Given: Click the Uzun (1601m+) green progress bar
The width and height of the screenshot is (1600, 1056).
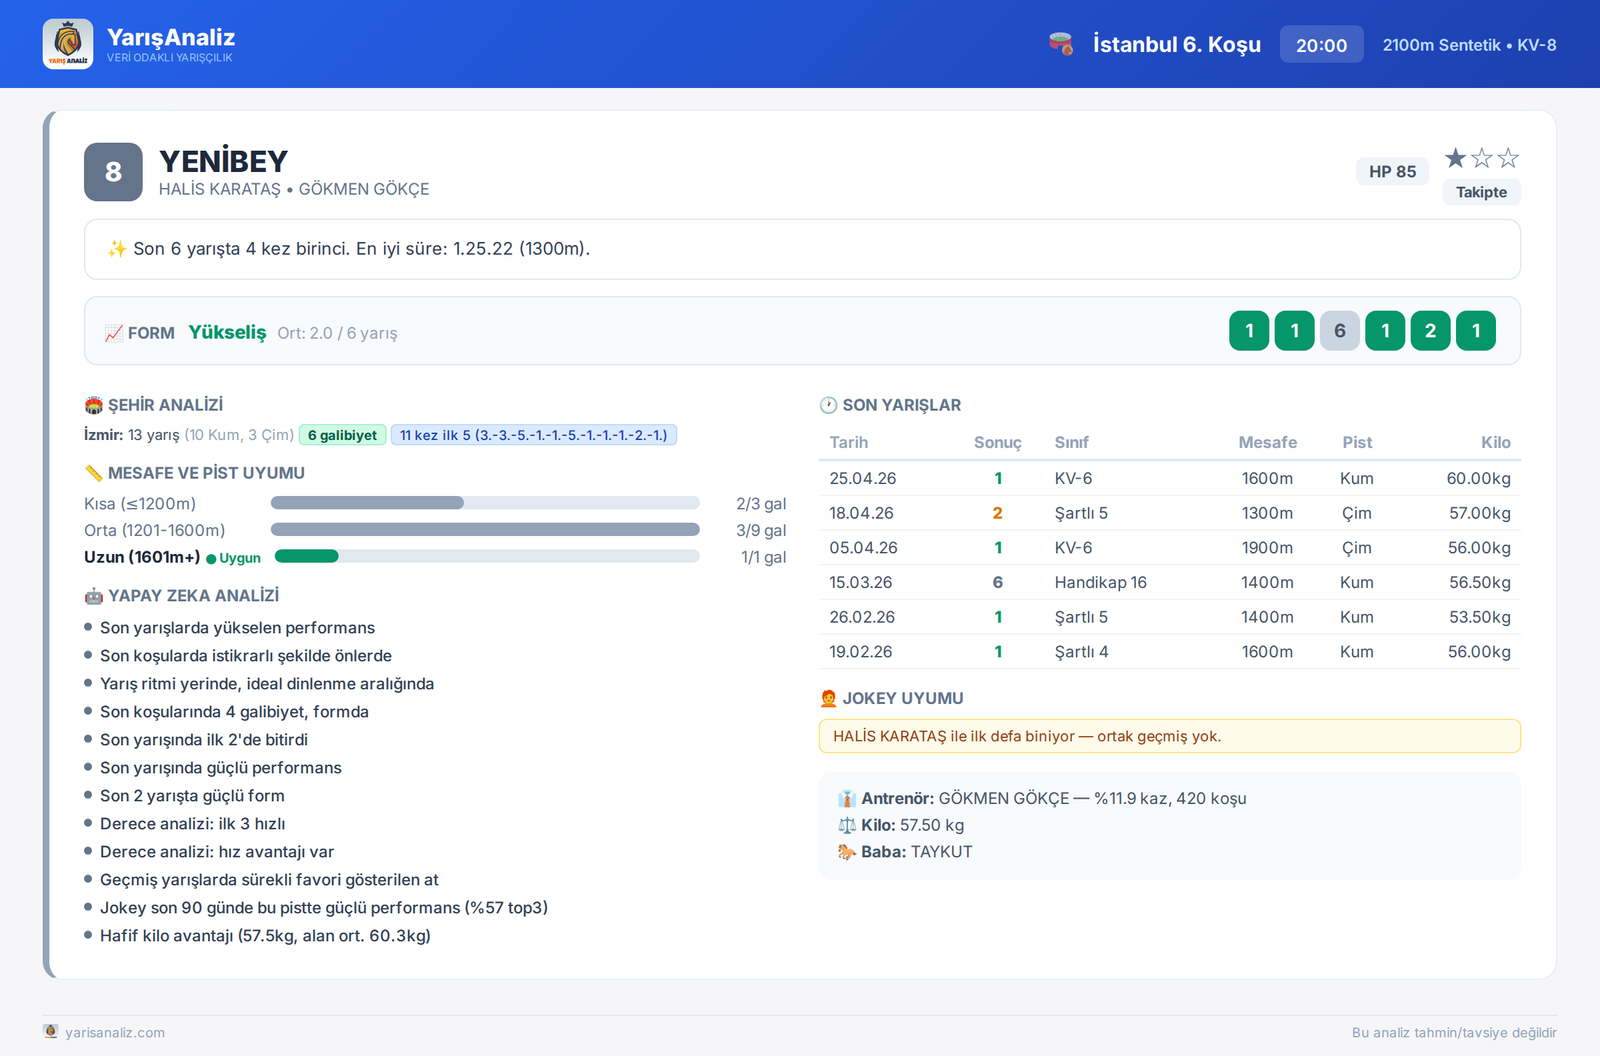Looking at the screenshot, I should coord(307,556).
